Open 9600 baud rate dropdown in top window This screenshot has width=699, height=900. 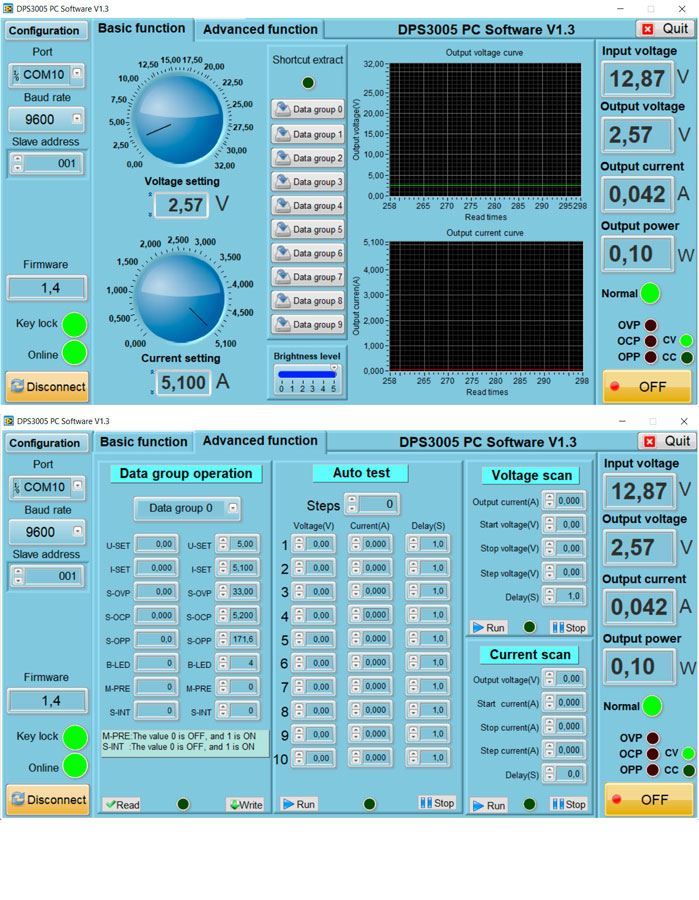coord(77,118)
